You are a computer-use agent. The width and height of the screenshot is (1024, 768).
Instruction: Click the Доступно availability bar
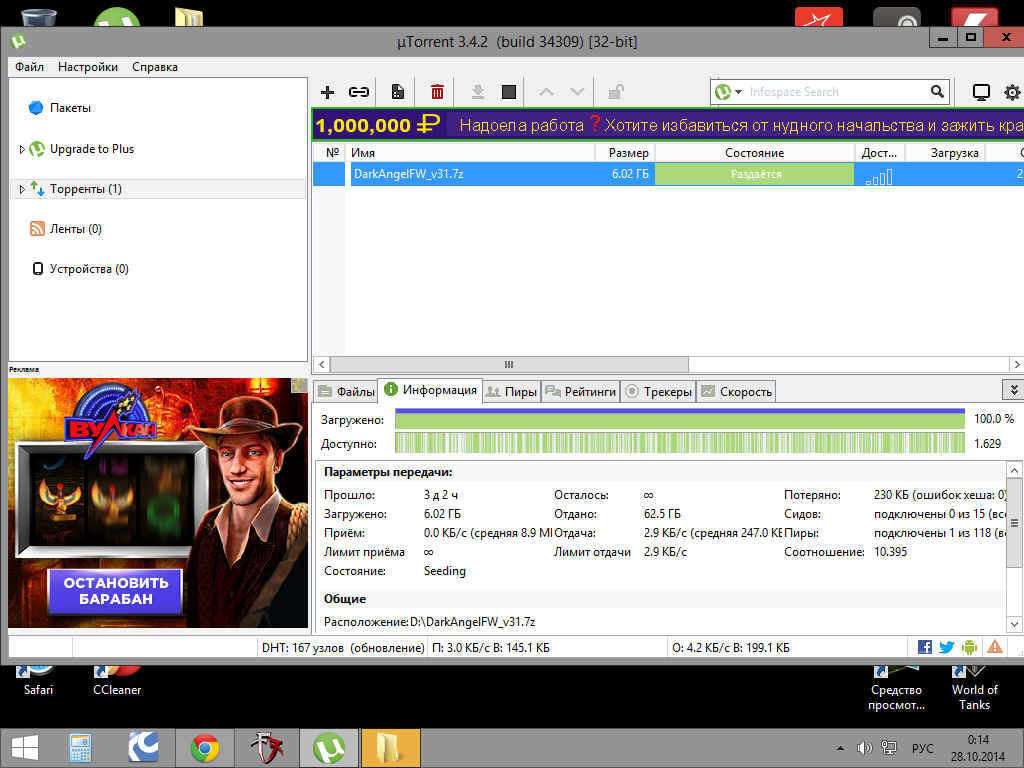(680, 444)
